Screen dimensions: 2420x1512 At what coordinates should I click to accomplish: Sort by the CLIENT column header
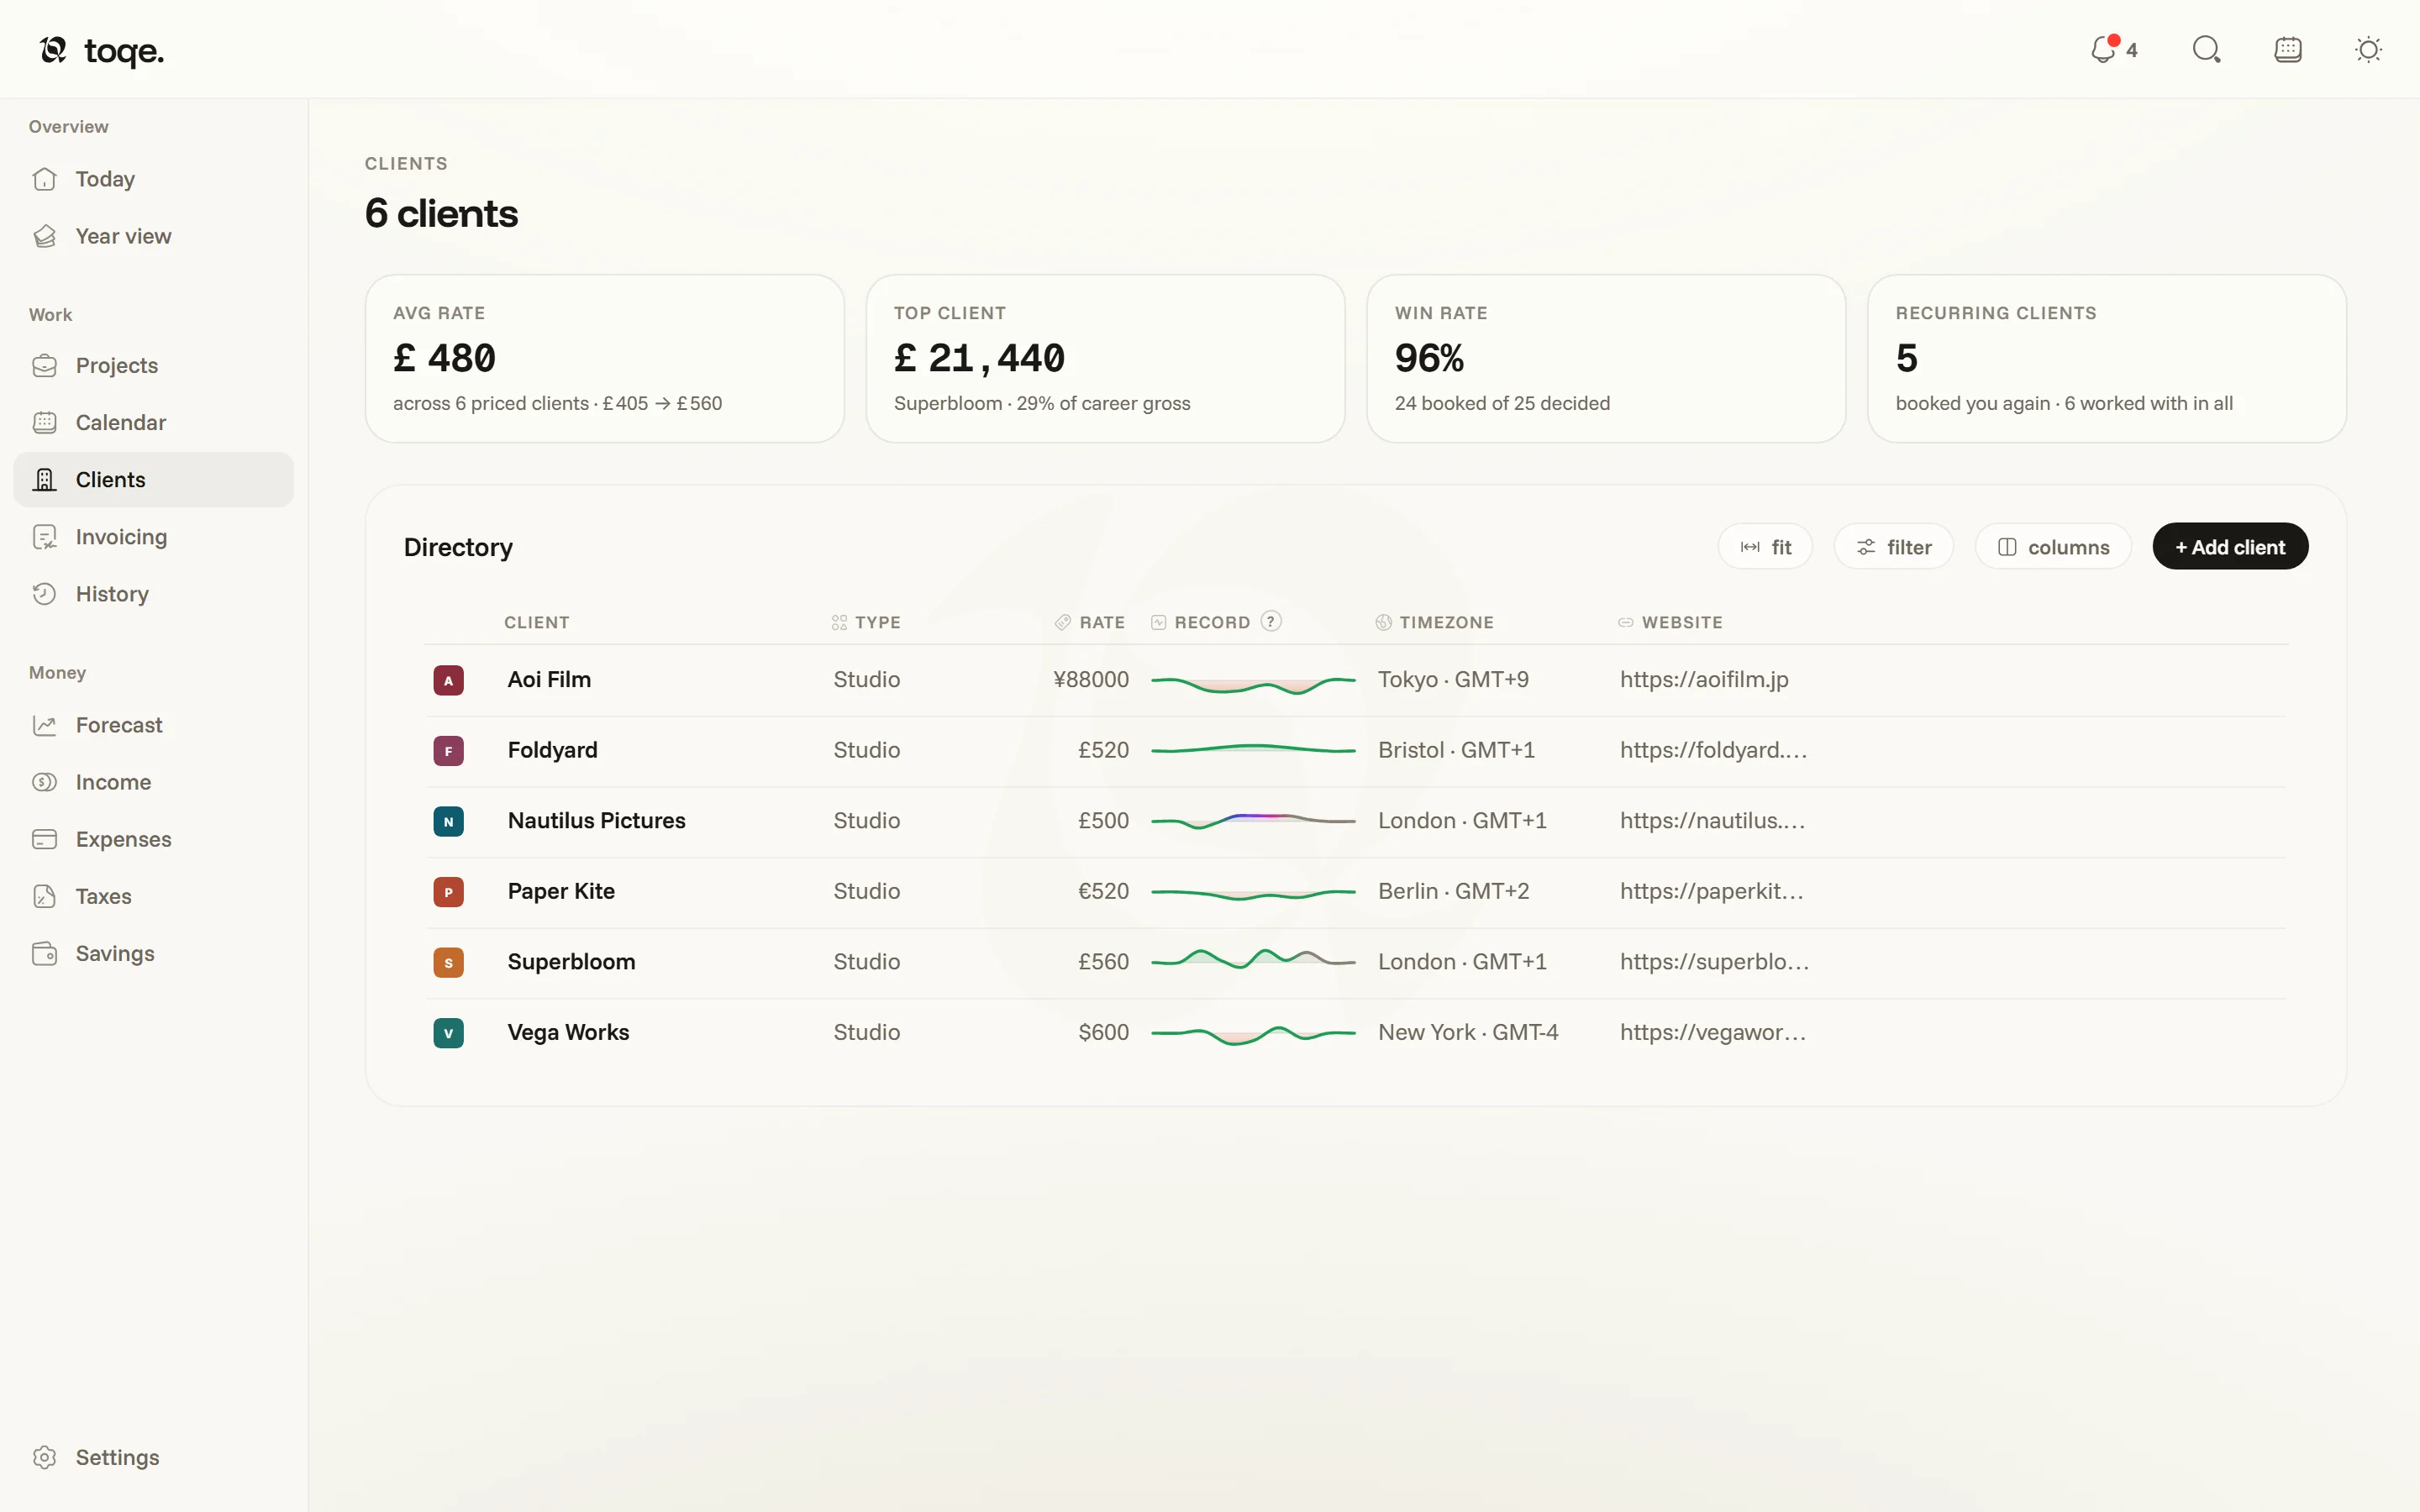537,622
